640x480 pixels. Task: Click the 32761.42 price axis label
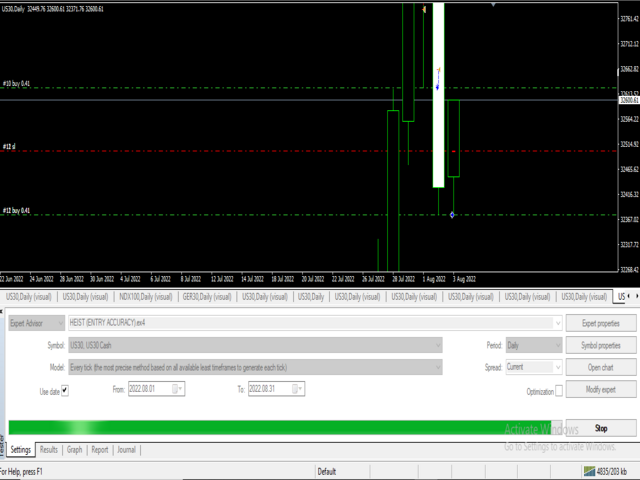click(629, 19)
